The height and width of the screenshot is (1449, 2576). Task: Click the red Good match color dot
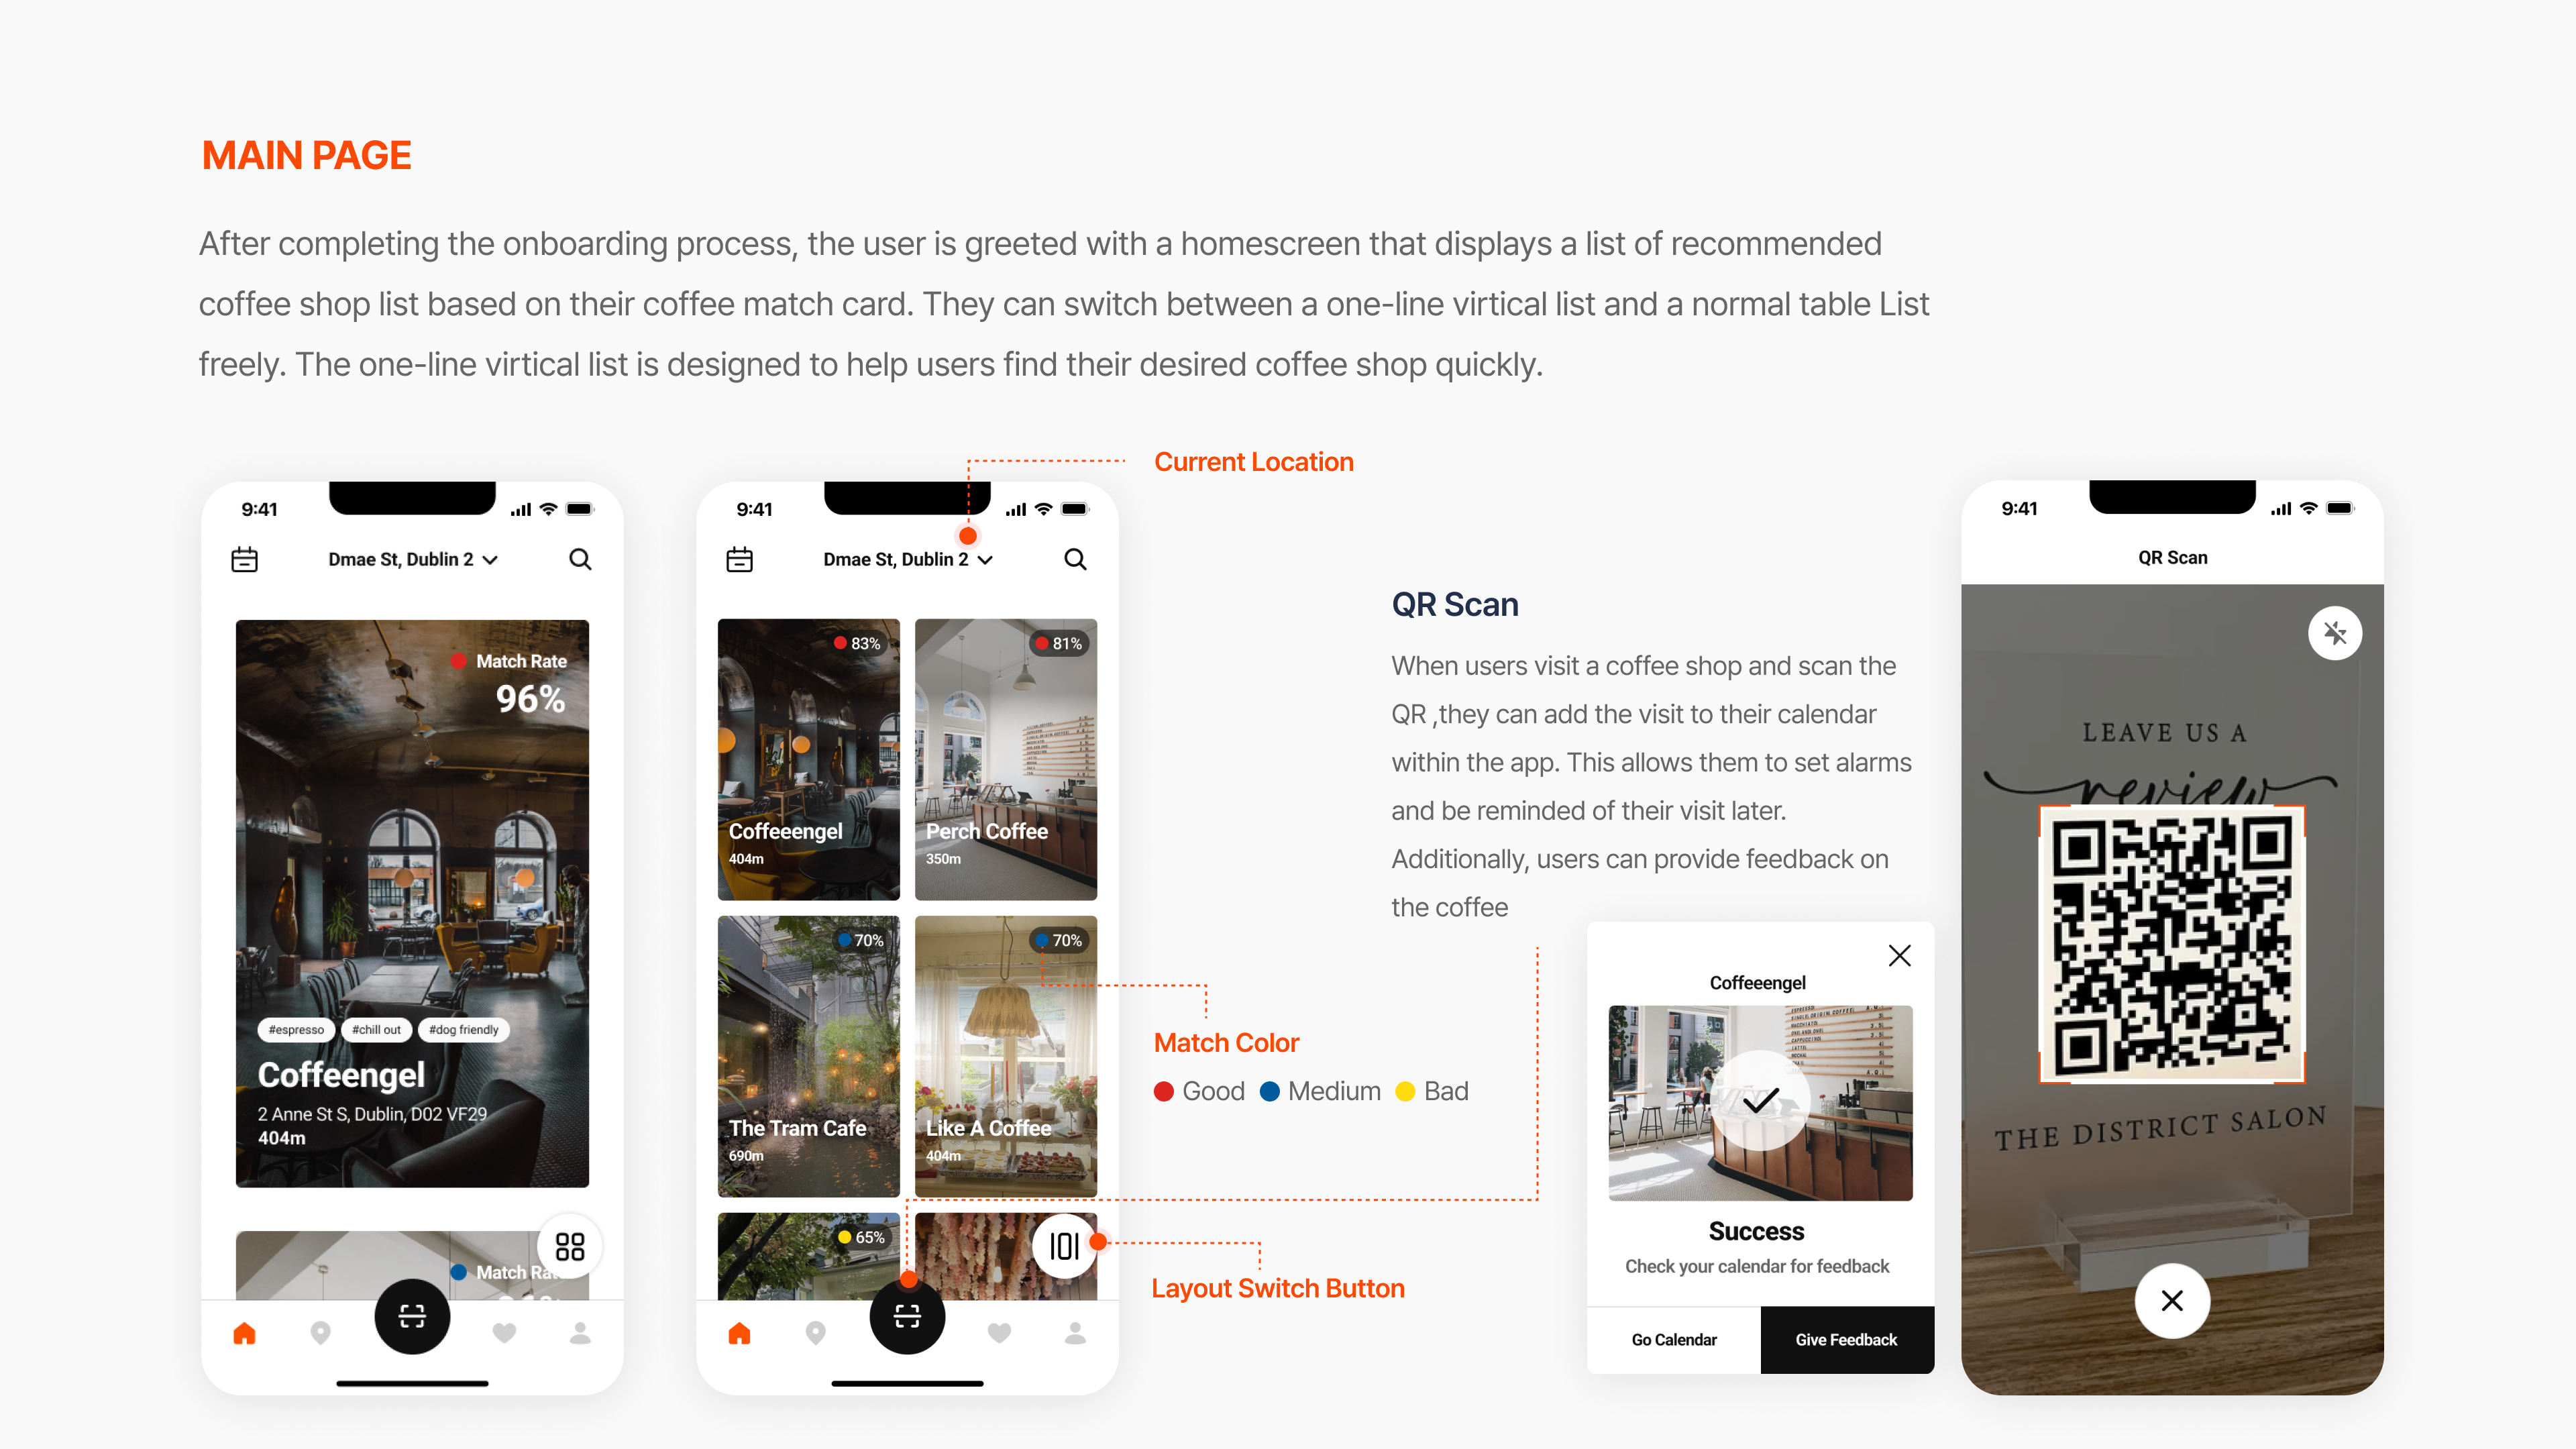[1164, 1091]
